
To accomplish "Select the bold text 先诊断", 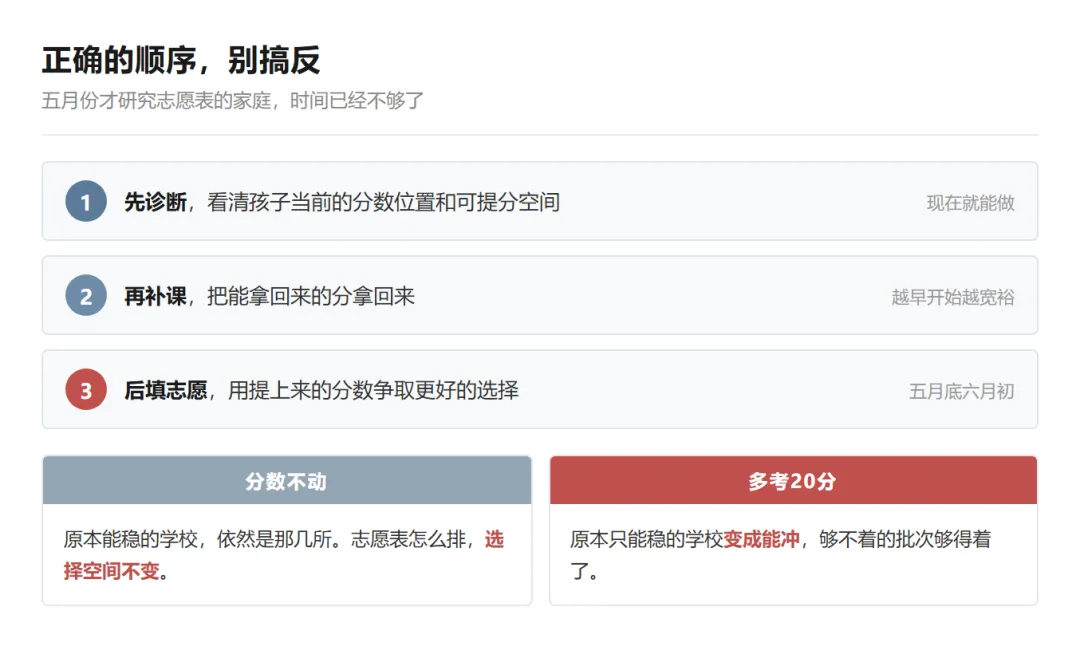I will 155,202.
